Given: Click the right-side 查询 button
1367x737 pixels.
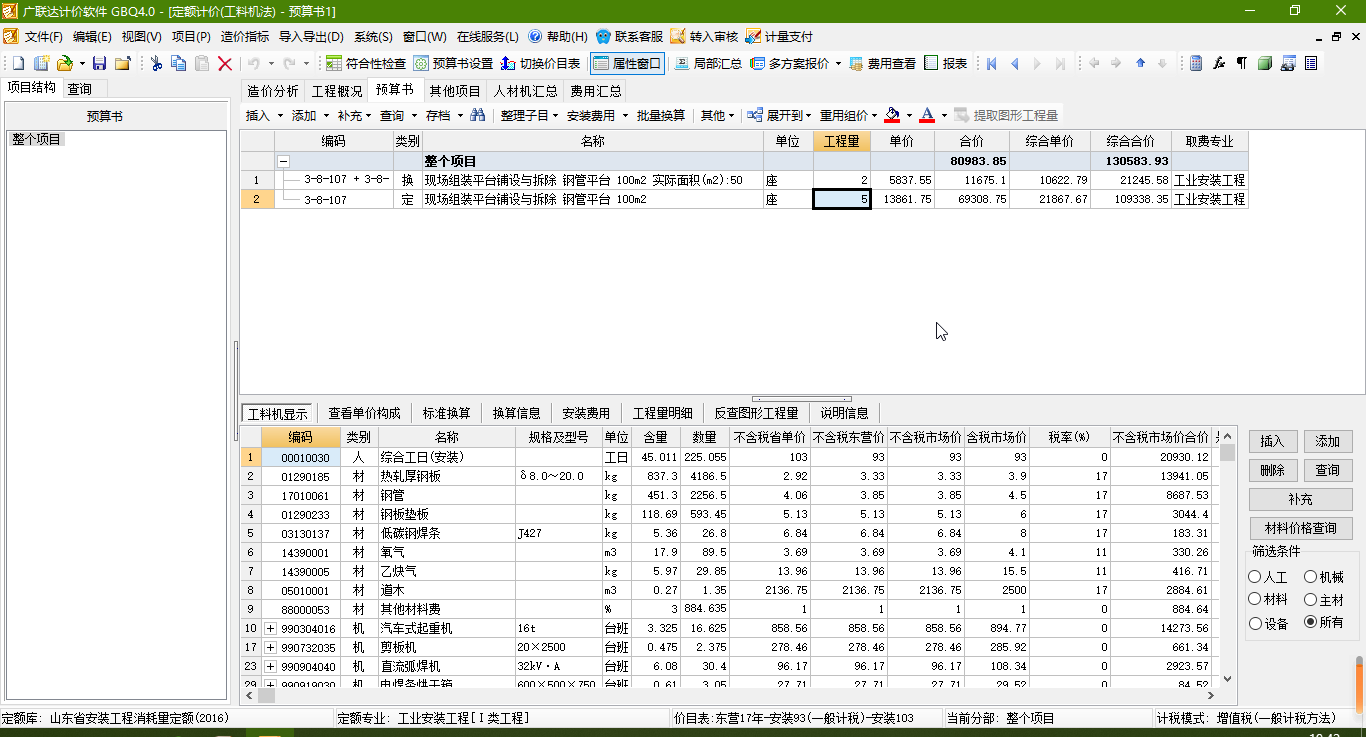Looking at the screenshot, I should point(1328,470).
